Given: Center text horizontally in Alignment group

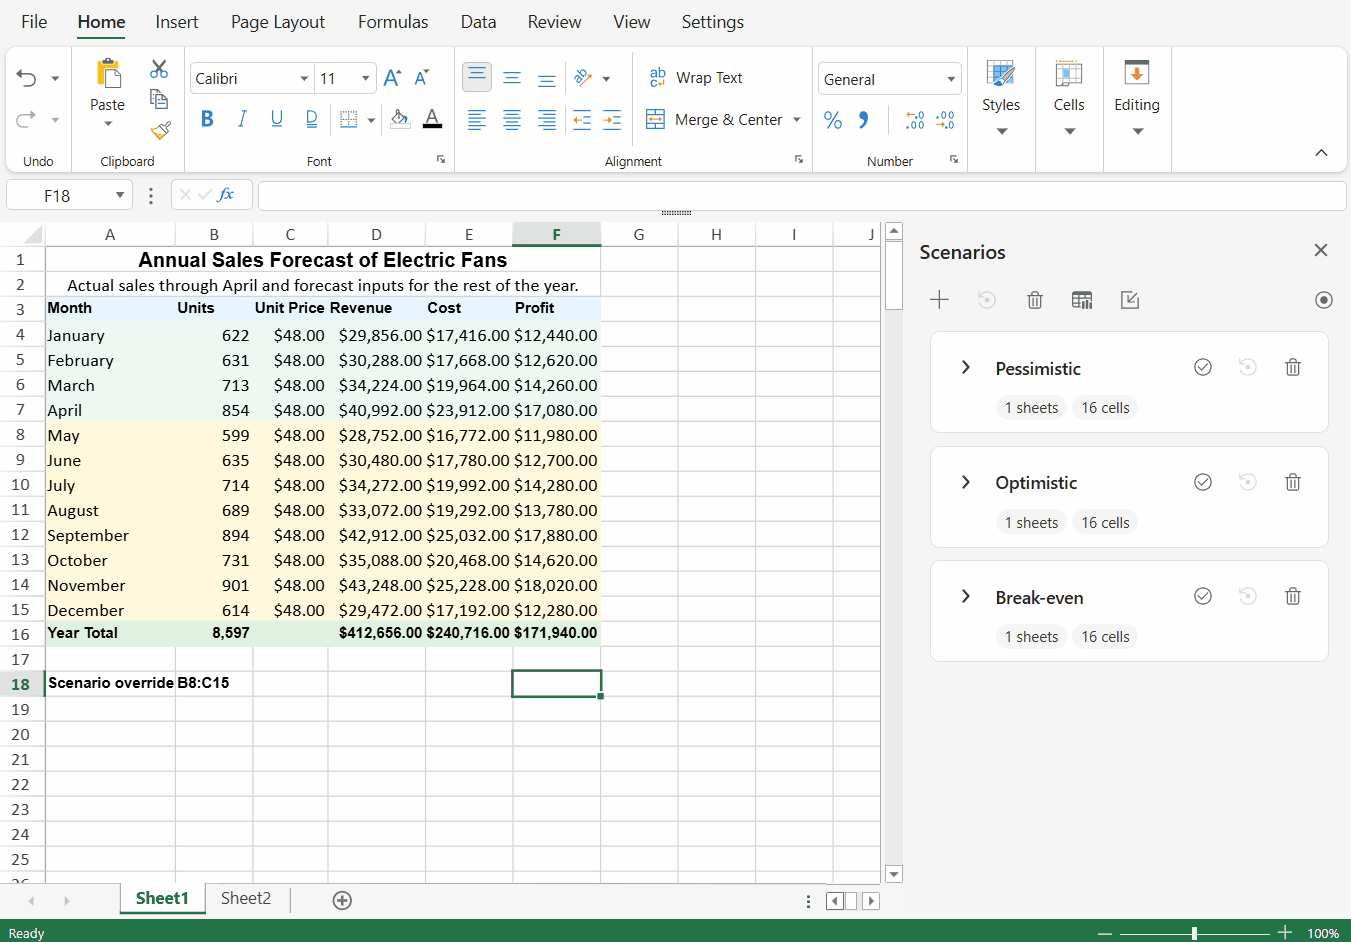Looking at the screenshot, I should coord(512,120).
